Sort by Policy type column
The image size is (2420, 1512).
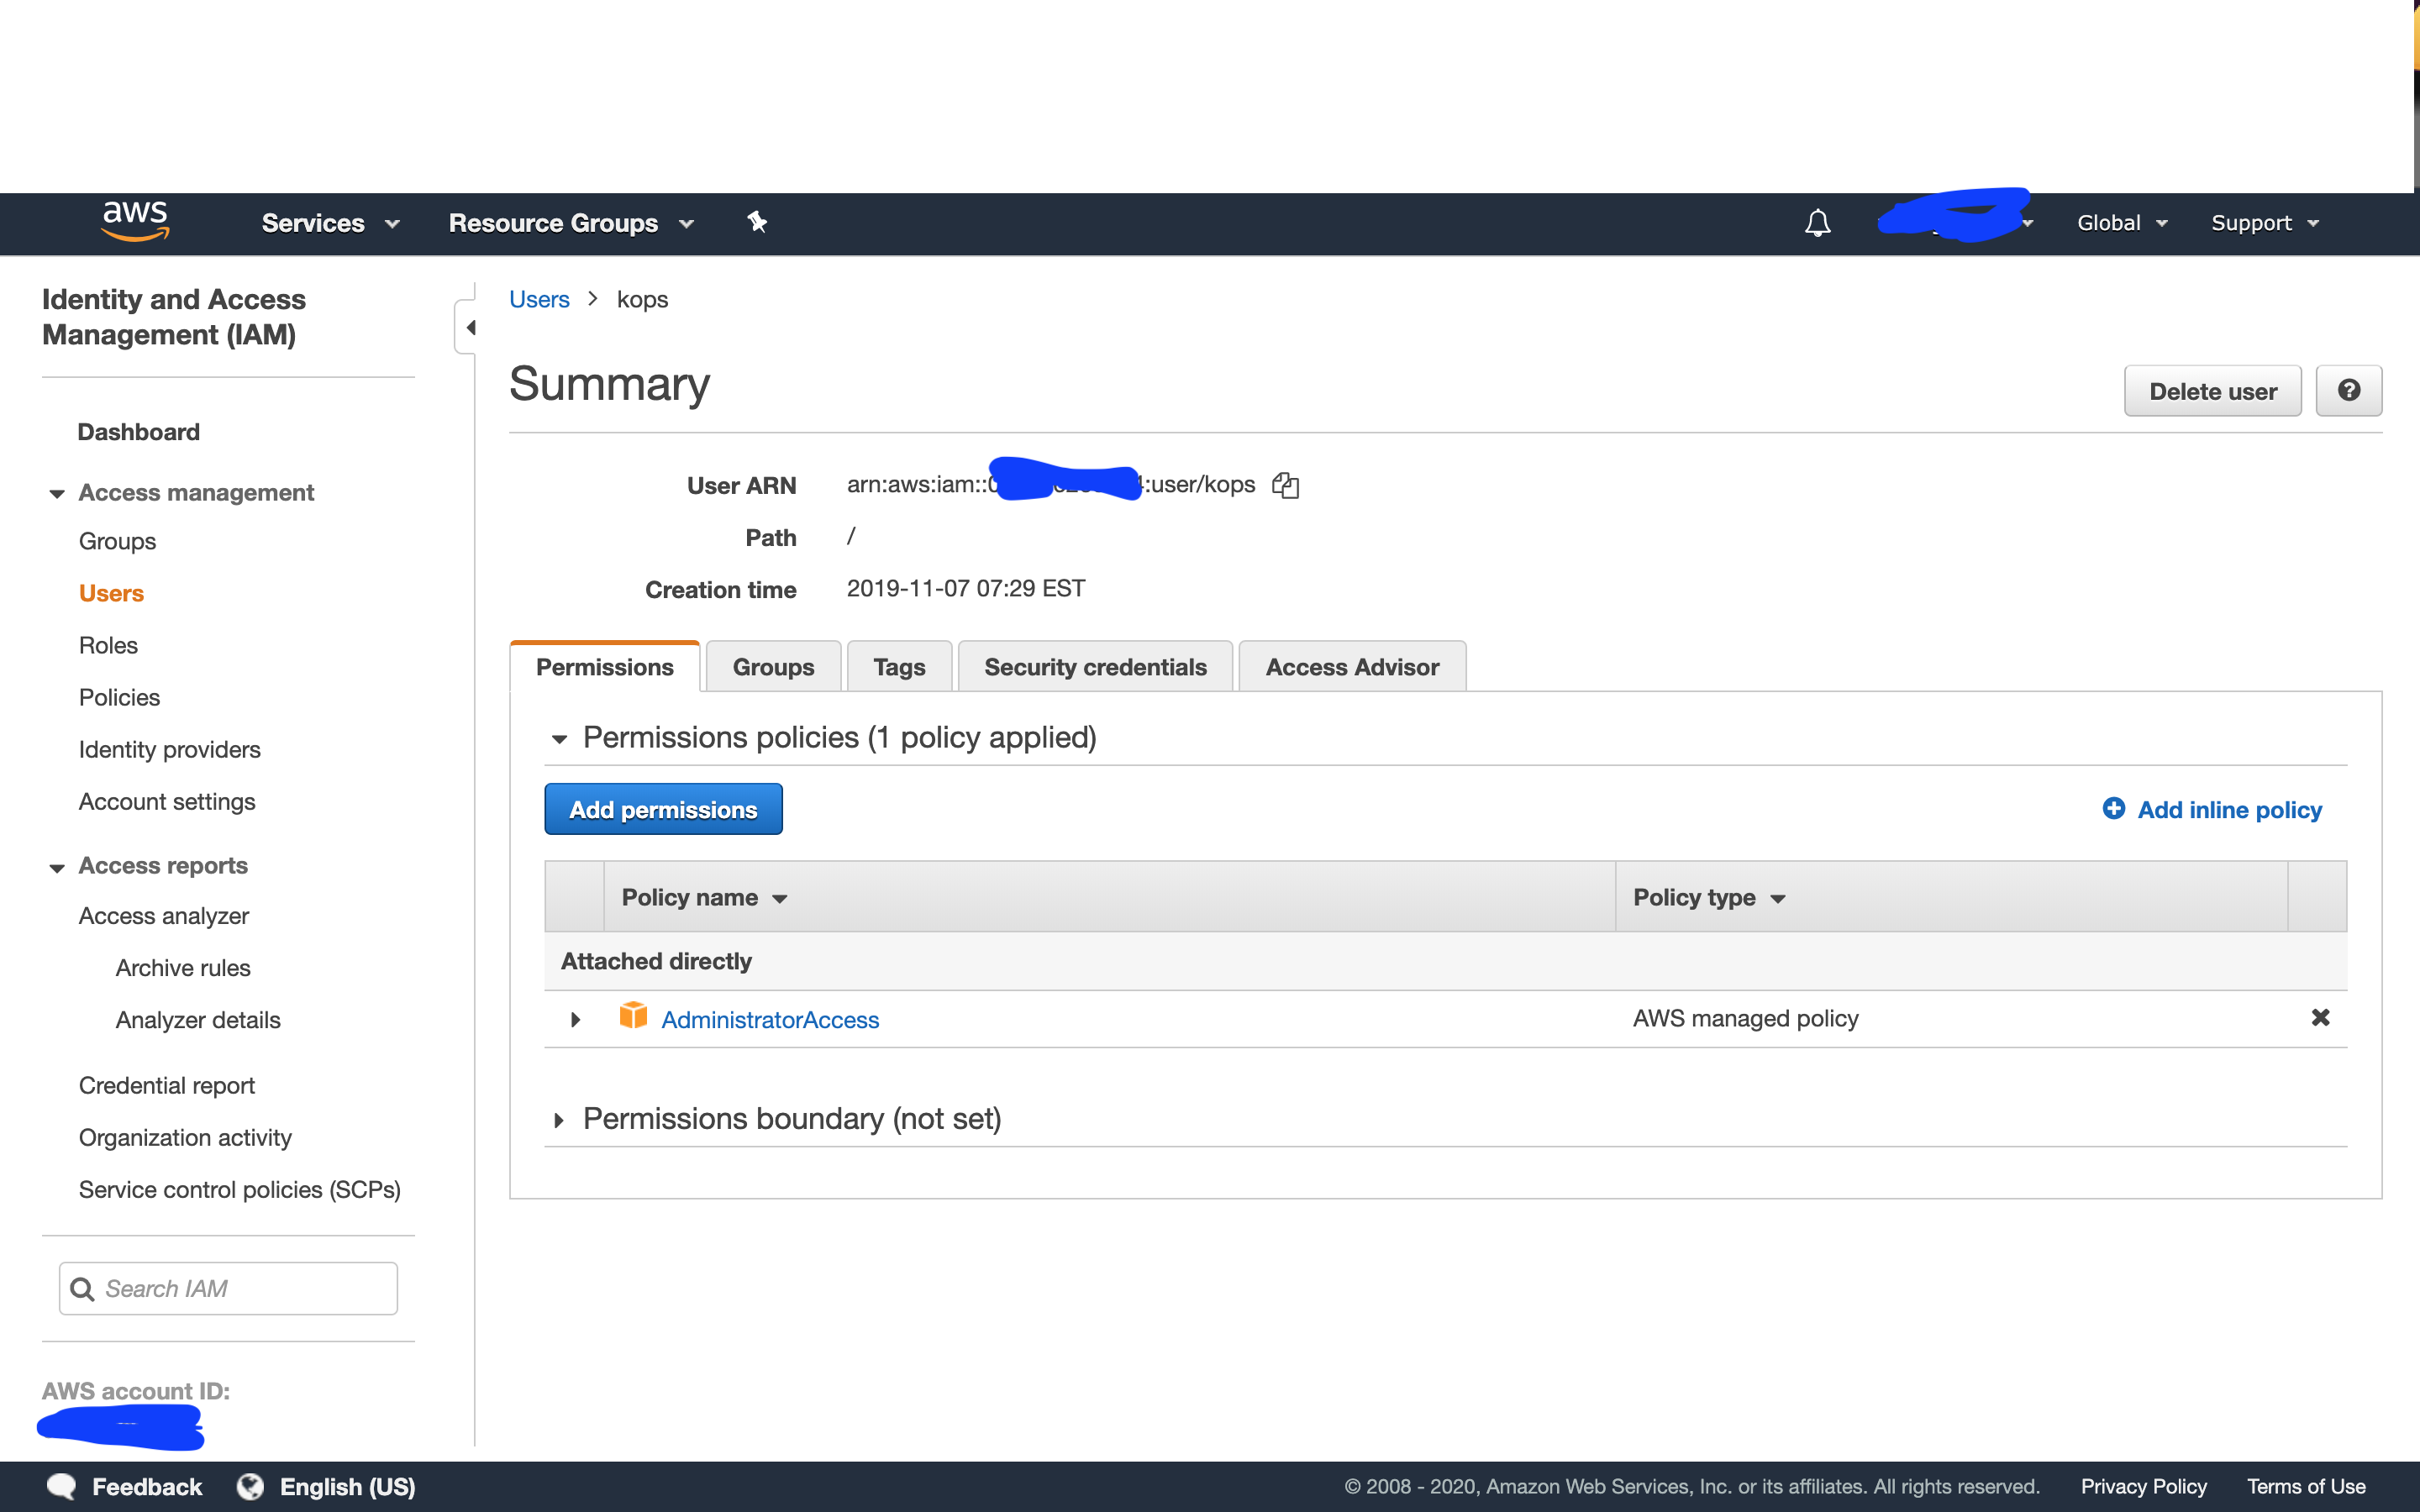click(x=1709, y=897)
